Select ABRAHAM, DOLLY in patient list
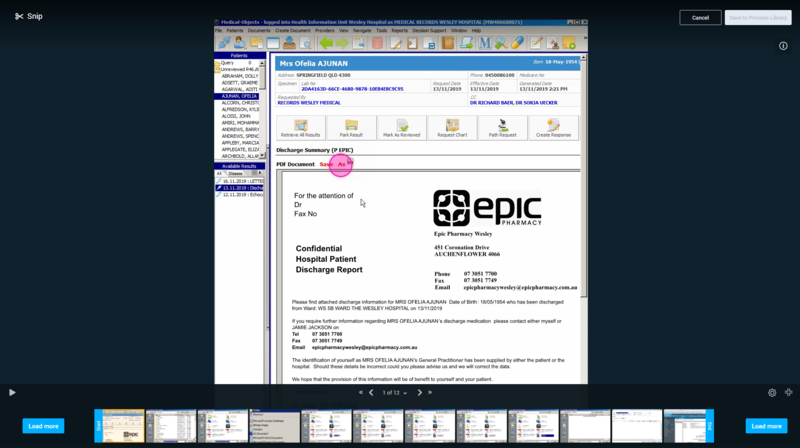 (x=239, y=76)
